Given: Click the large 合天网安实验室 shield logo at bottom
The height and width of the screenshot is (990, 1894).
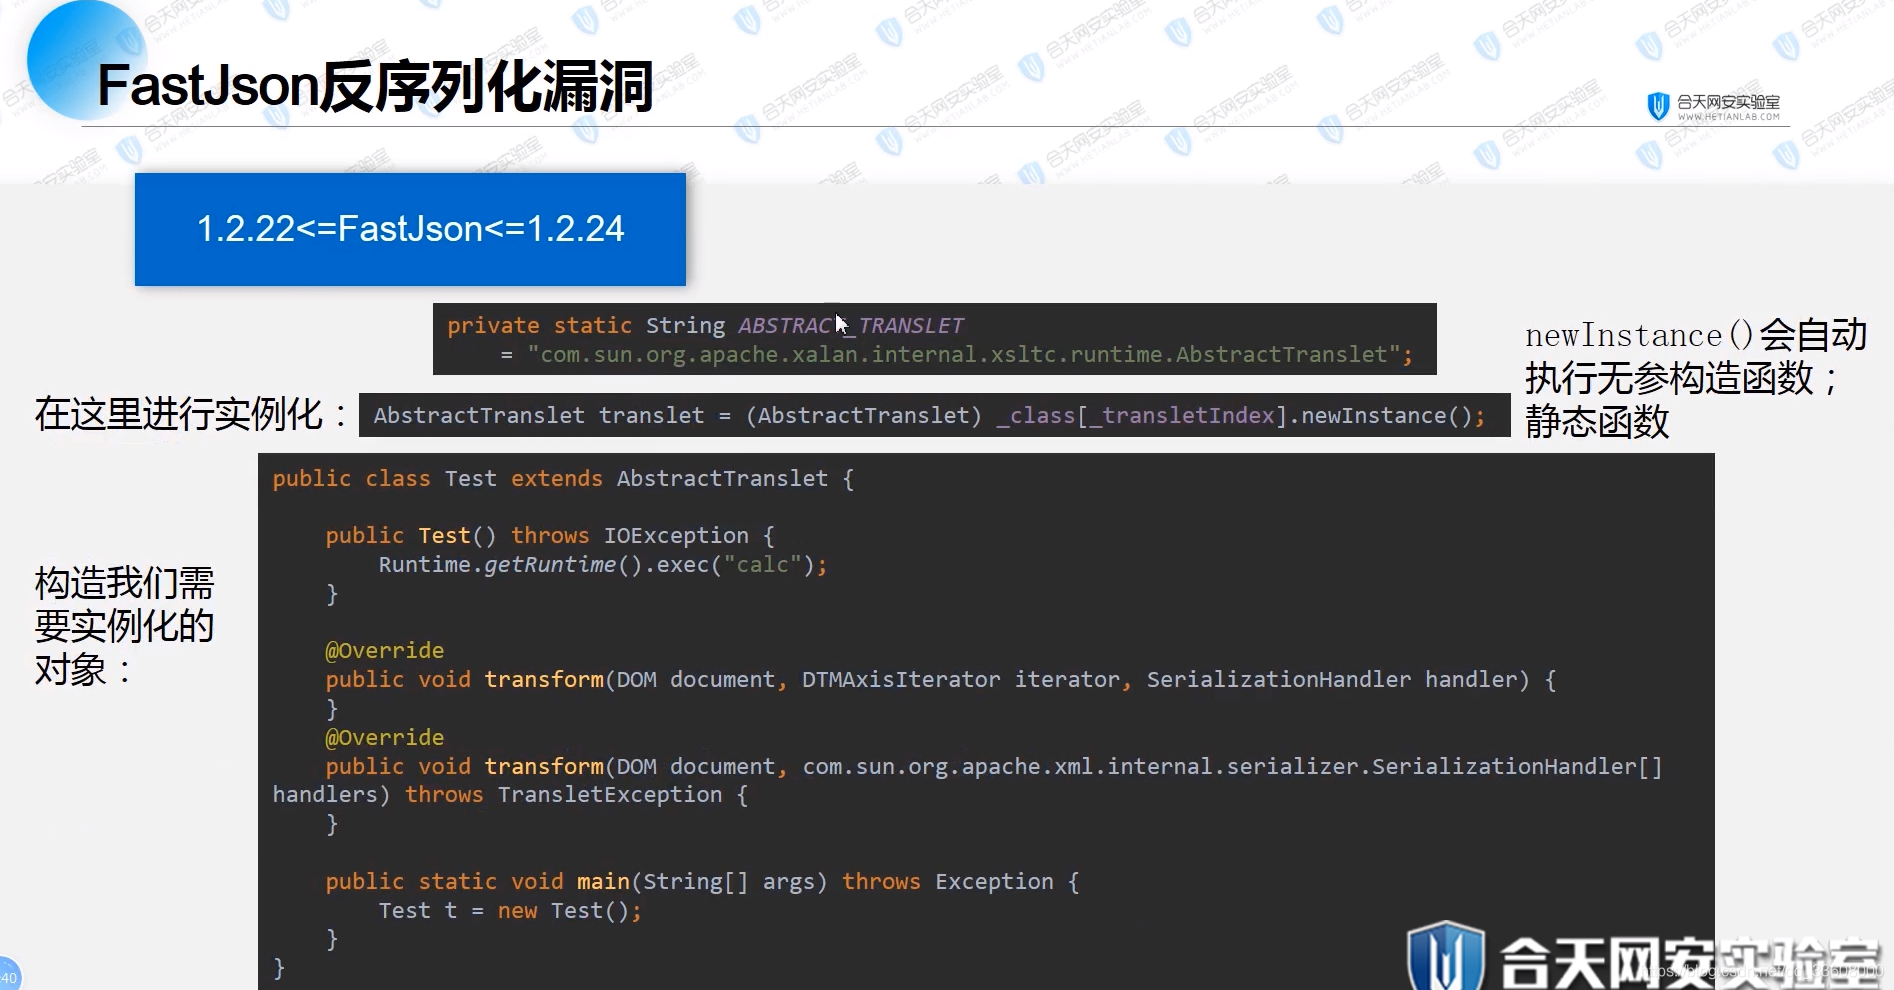Looking at the screenshot, I should [x=1644, y=958].
